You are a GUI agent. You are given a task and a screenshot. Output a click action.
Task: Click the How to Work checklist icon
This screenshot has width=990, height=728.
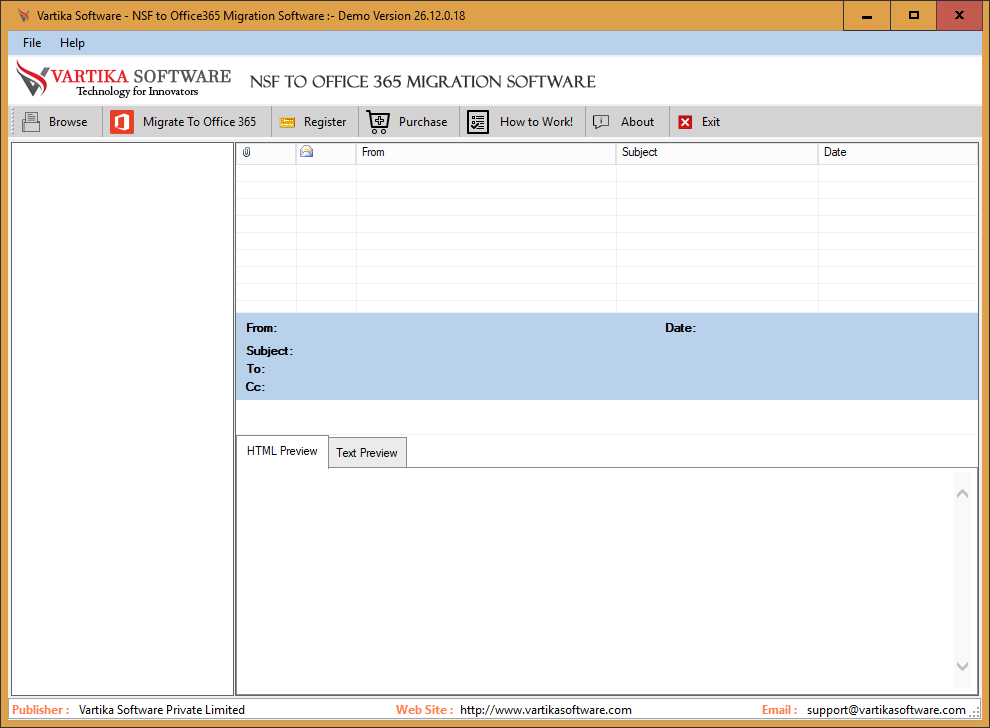478,122
